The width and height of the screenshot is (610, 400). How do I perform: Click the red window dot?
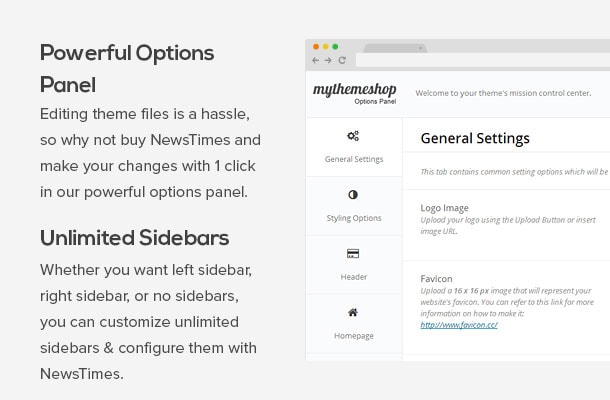(x=316, y=47)
